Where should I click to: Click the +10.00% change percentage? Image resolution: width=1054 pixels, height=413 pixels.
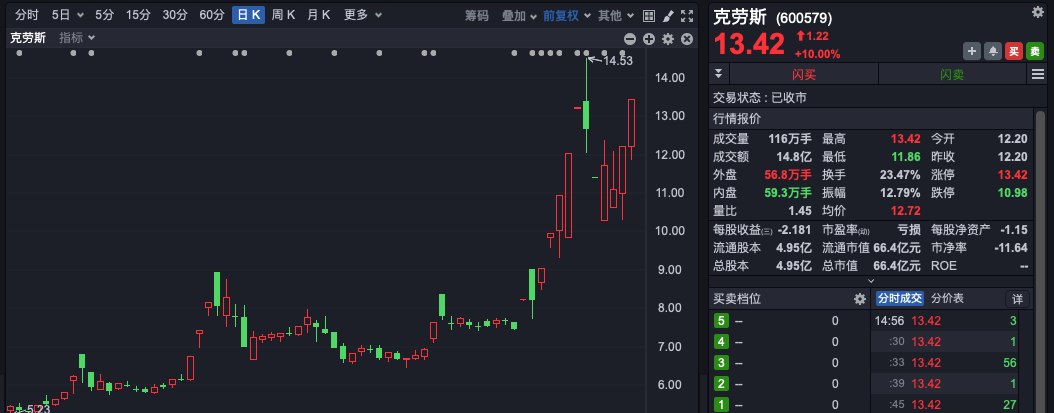coord(817,54)
